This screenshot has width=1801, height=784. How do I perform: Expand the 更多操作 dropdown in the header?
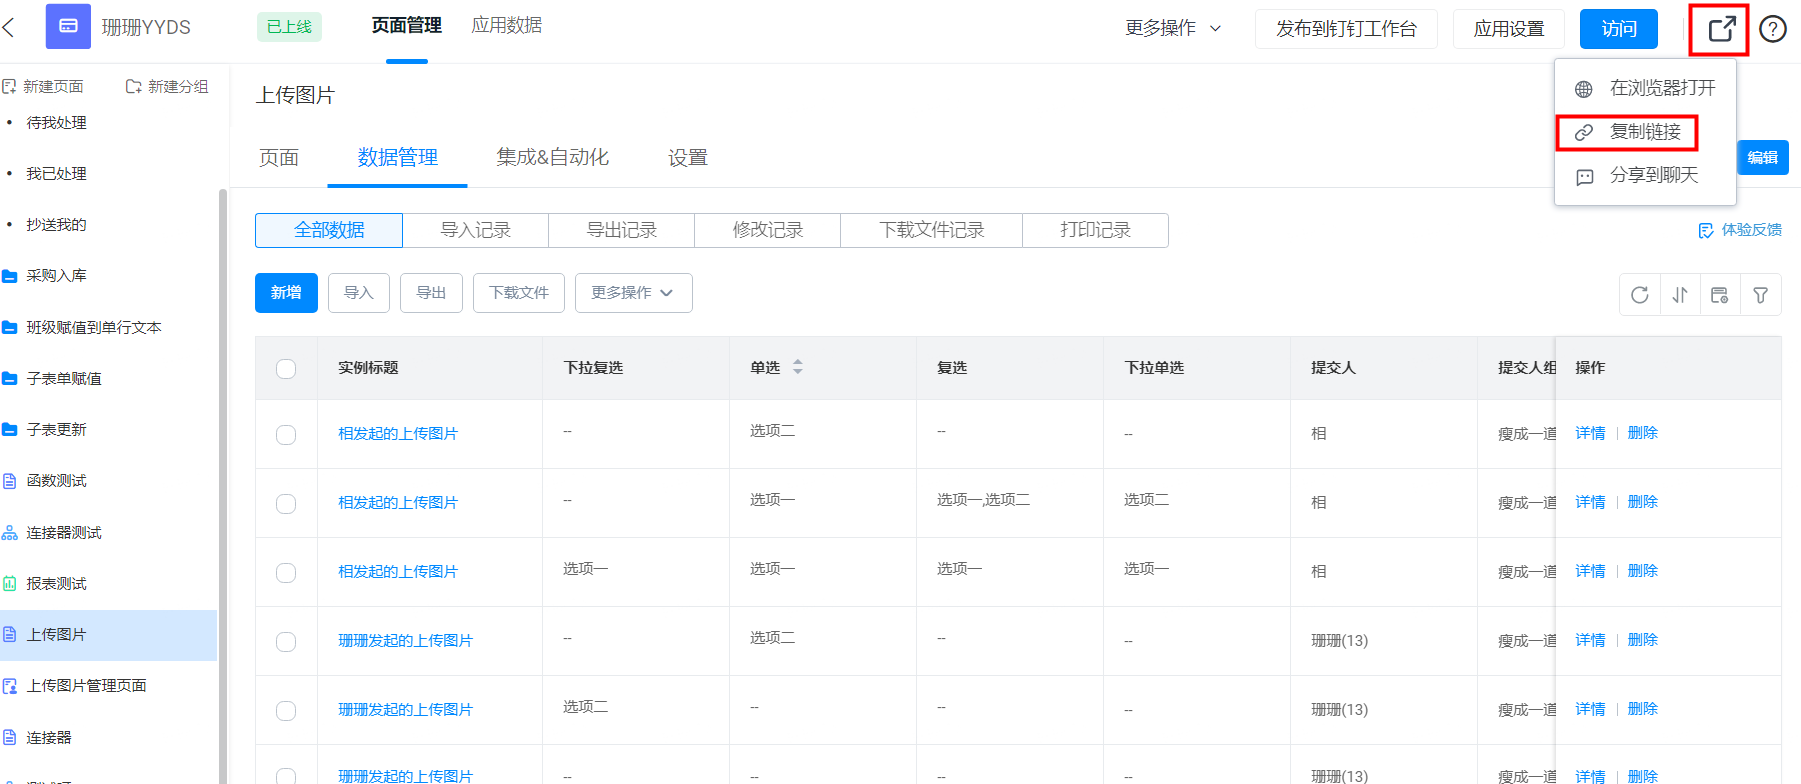(x=1173, y=28)
